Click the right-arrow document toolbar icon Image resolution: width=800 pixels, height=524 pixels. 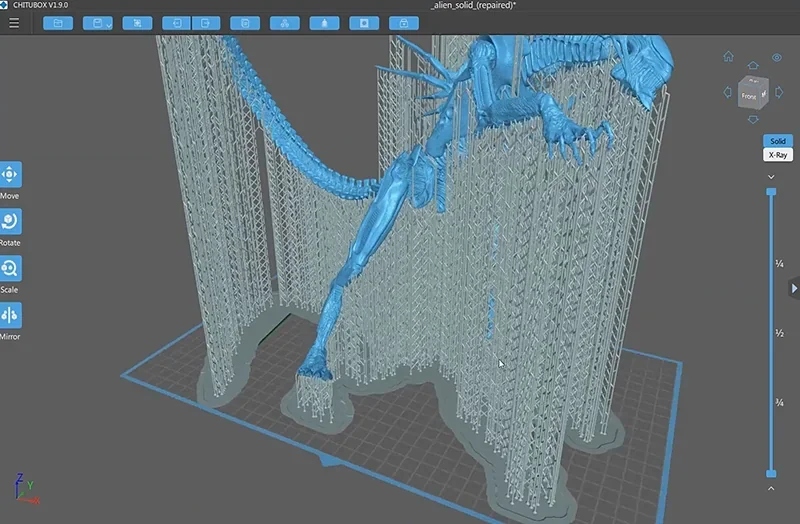point(206,23)
